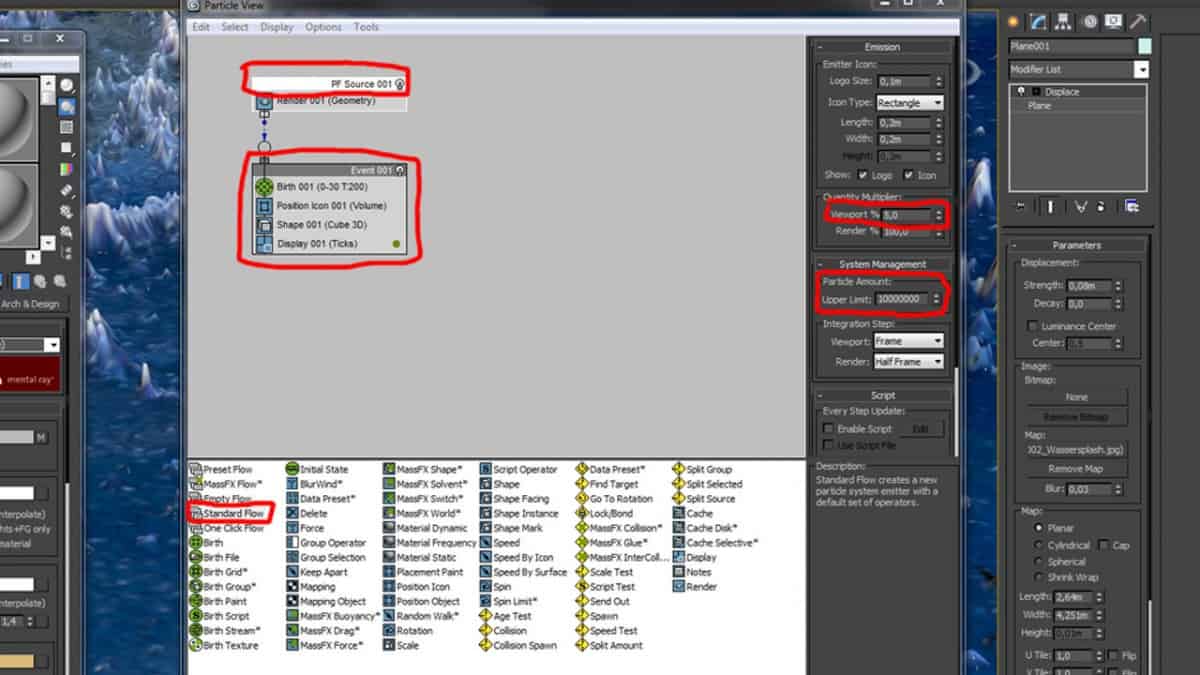Click the Upper Limit particle amount field
The width and height of the screenshot is (1200, 675).
(x=903, y=299)
